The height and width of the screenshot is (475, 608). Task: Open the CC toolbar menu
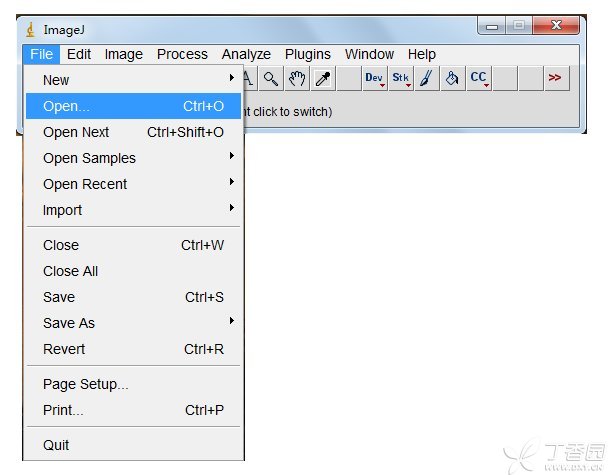click(x=479, y=79)
